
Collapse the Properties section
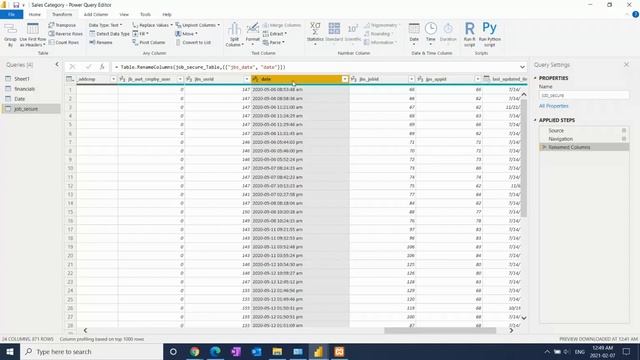click(535, 78)
